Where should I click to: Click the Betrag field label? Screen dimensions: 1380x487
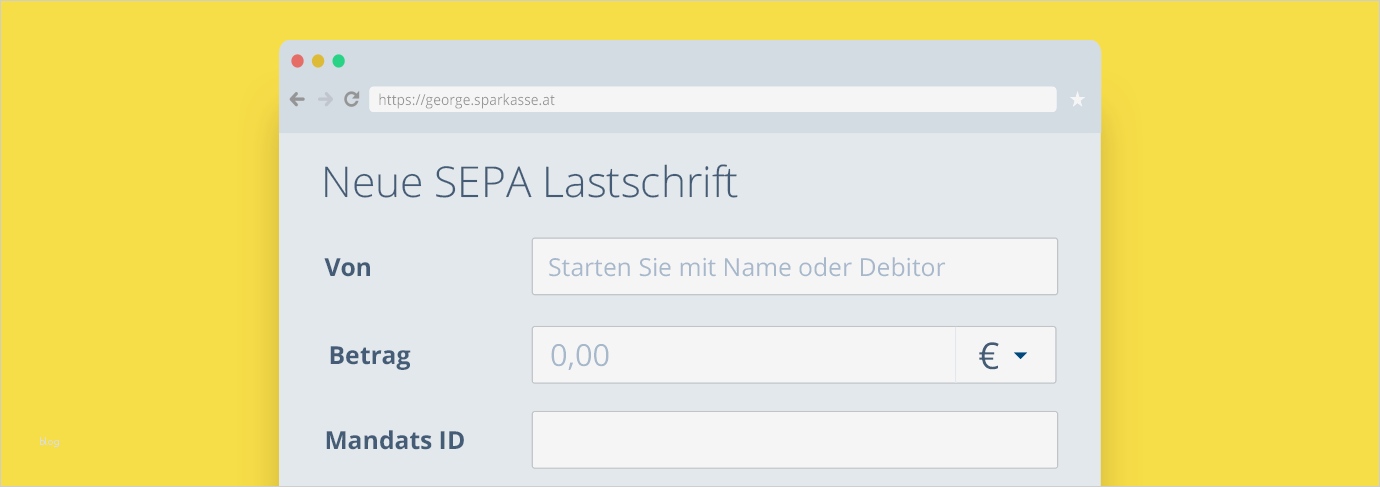(x=370, y=356)
